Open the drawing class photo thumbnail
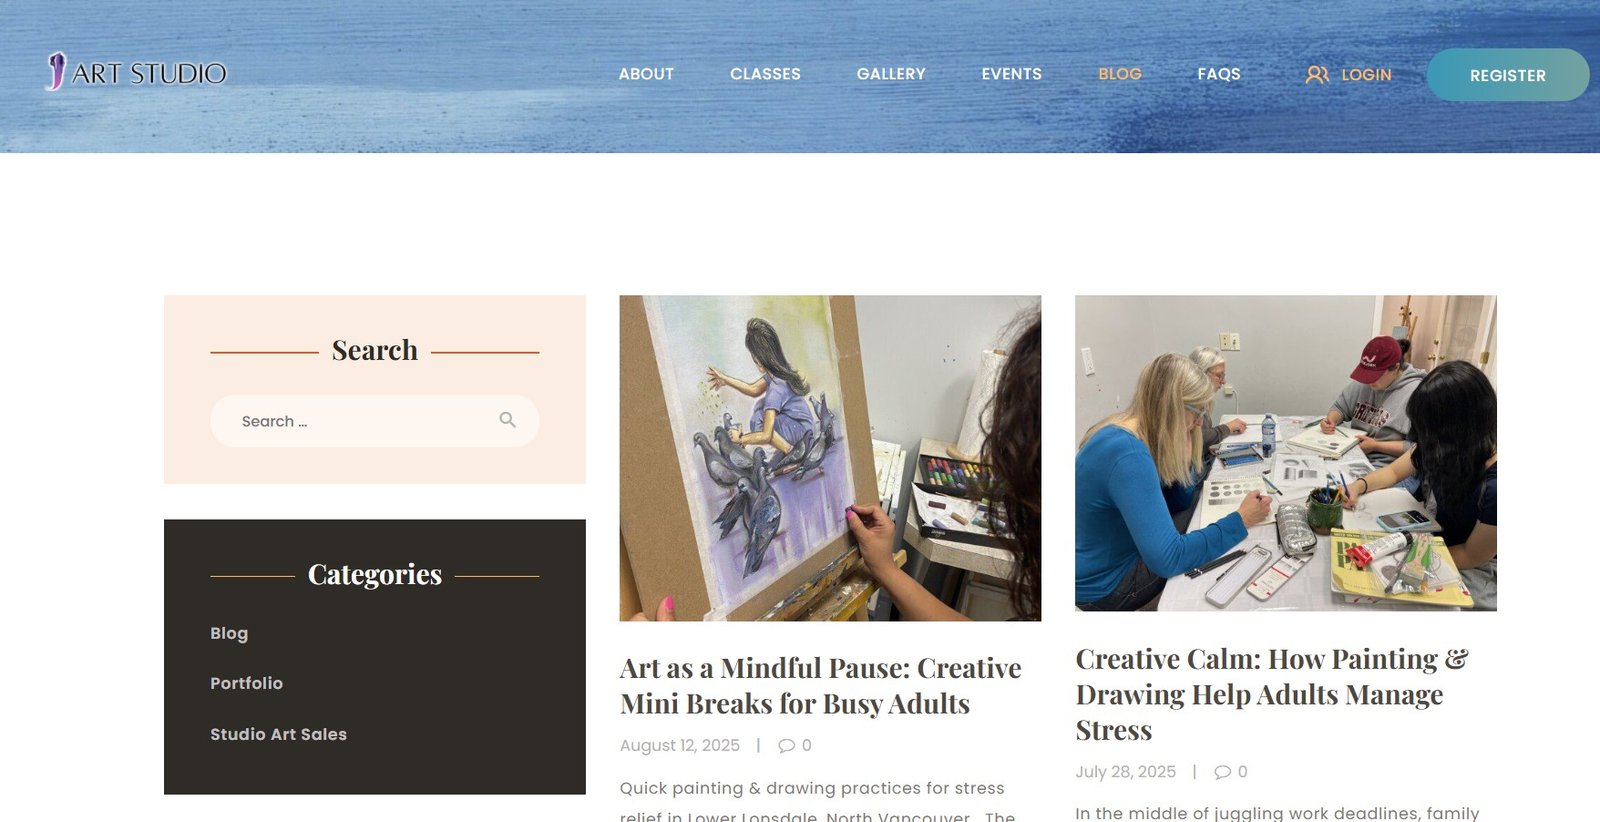This screenshot has height=822, width=1600. point(1286,453)
